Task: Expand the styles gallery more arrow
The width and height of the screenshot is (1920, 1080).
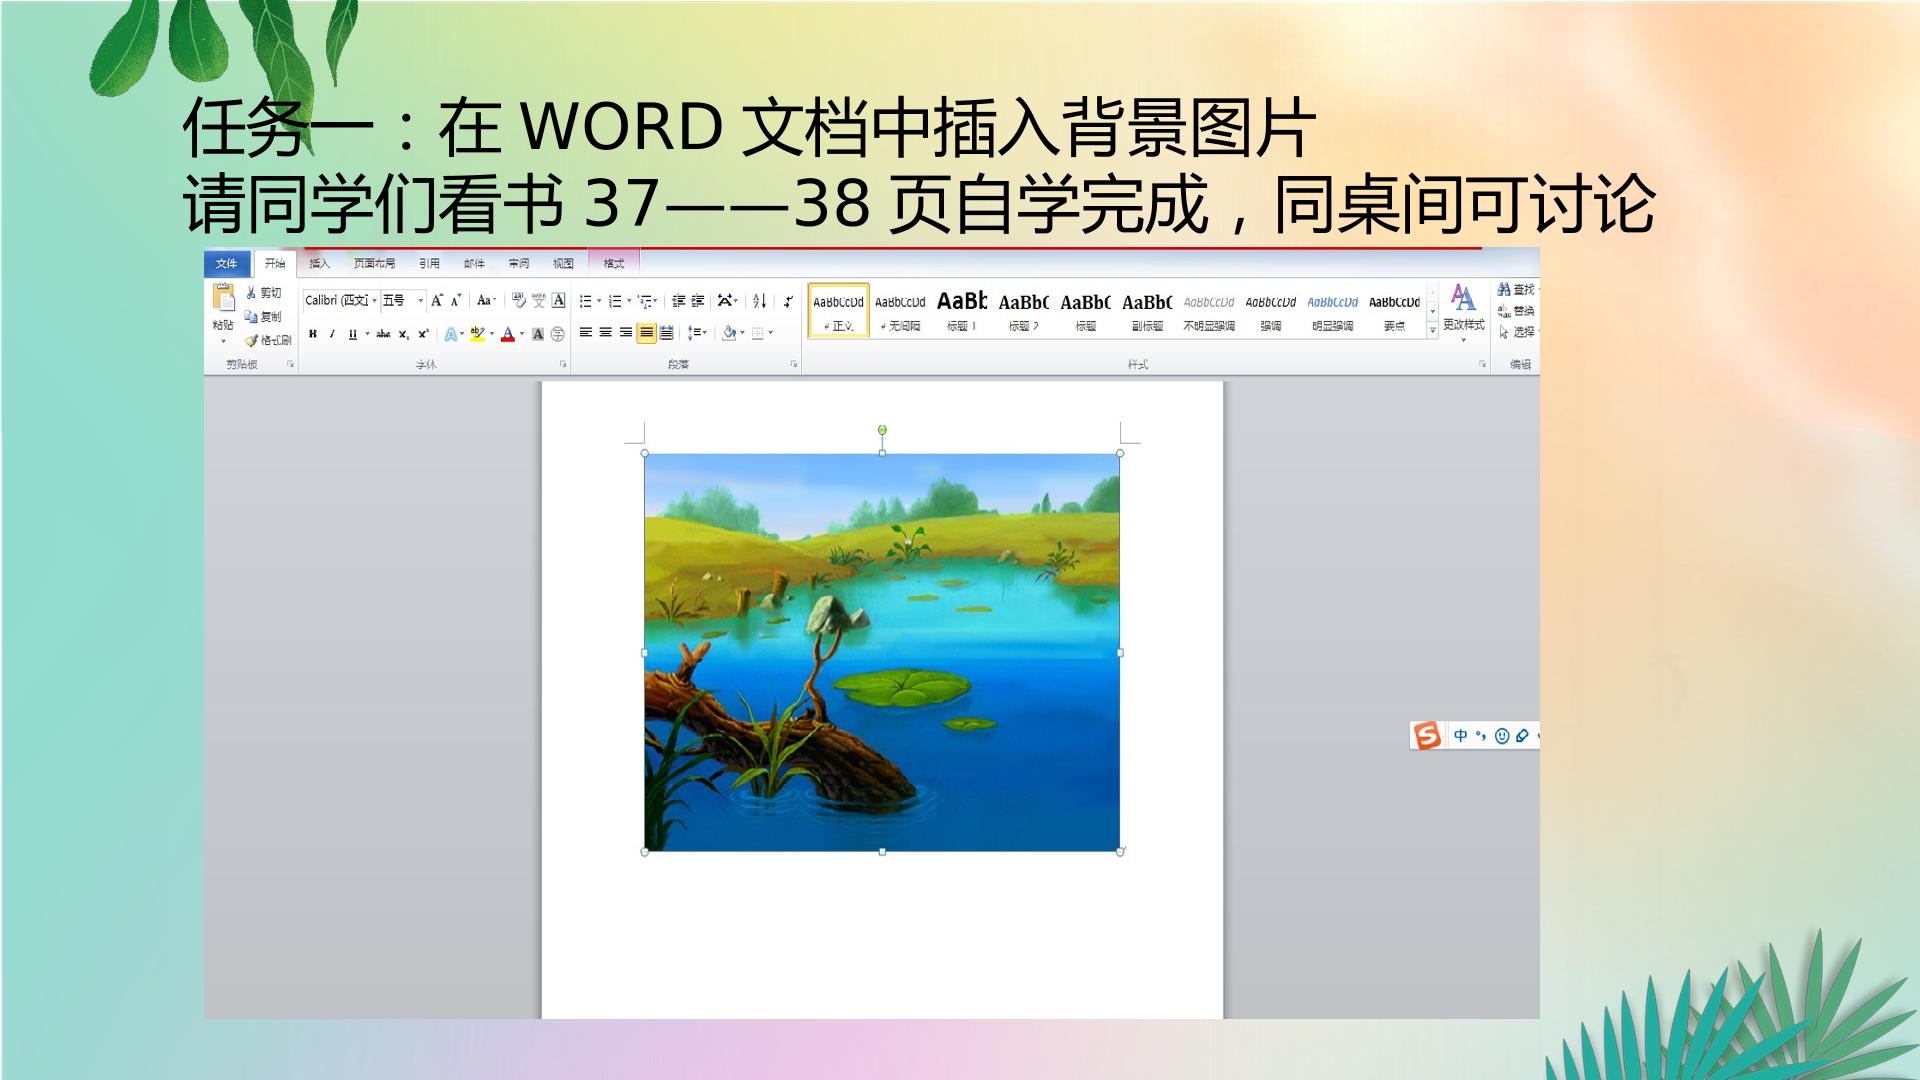Action: (x=1432, y=330)
